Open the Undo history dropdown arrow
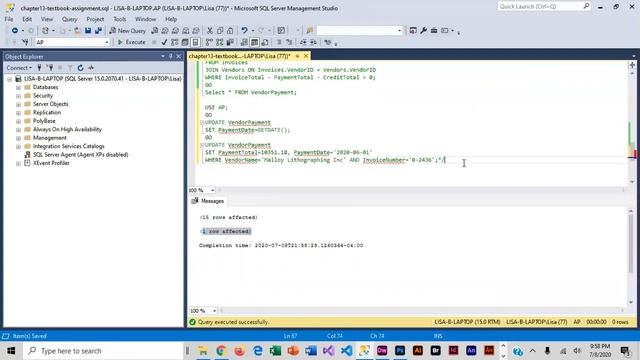The image size is (640, 360). [253, 31]
